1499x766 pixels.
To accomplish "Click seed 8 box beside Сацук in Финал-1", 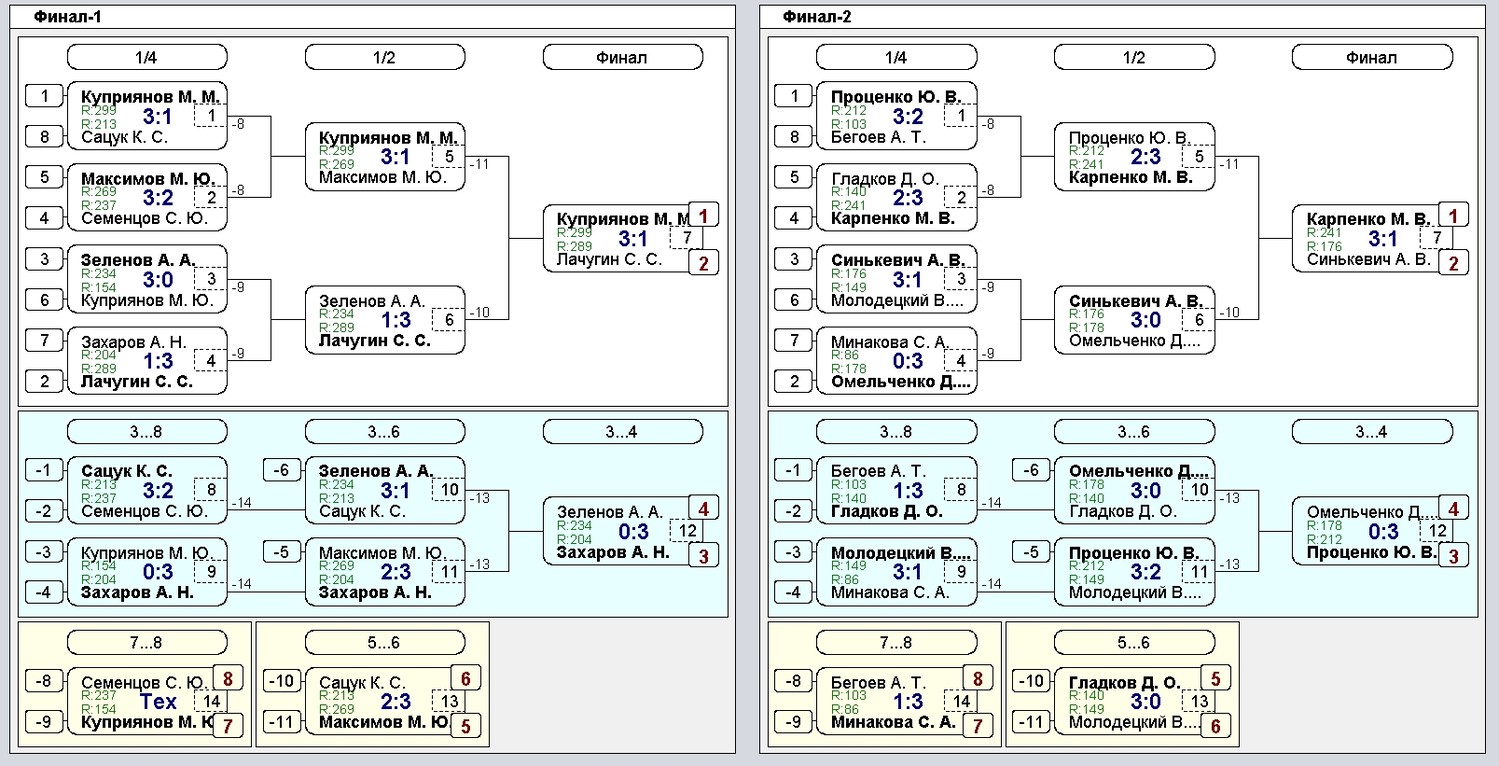I will (x=45, y=136).
